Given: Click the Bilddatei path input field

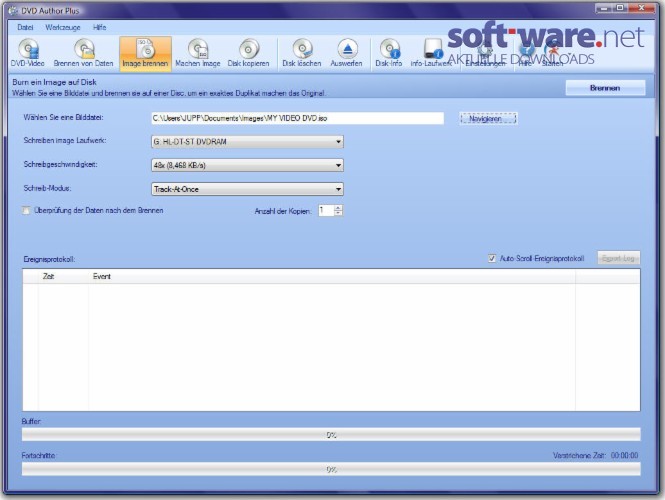Looking at the screenshot, I should coord(297,118).
